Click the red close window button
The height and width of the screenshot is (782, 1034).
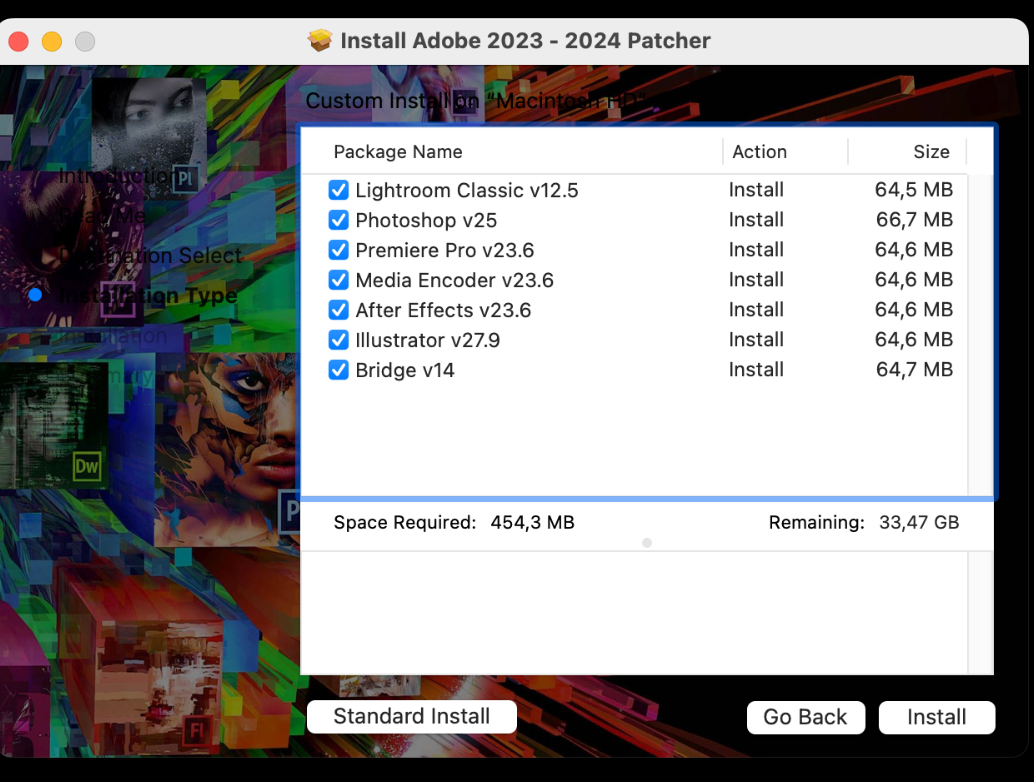pyautogui.click(x=19, y=42)
